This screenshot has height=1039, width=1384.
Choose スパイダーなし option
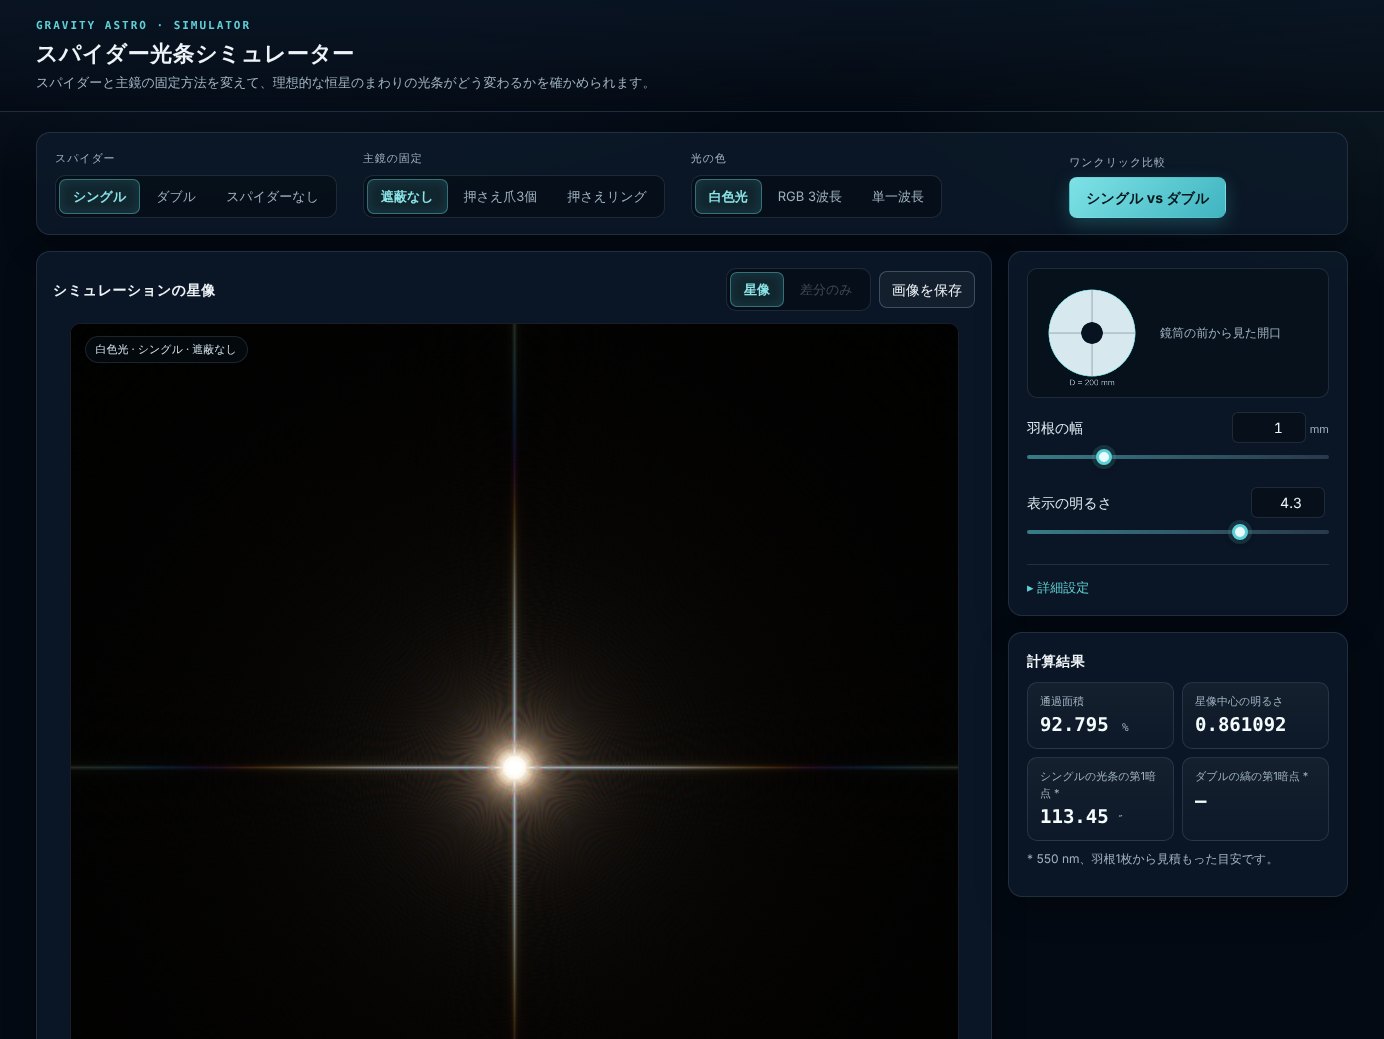[272, 197]
